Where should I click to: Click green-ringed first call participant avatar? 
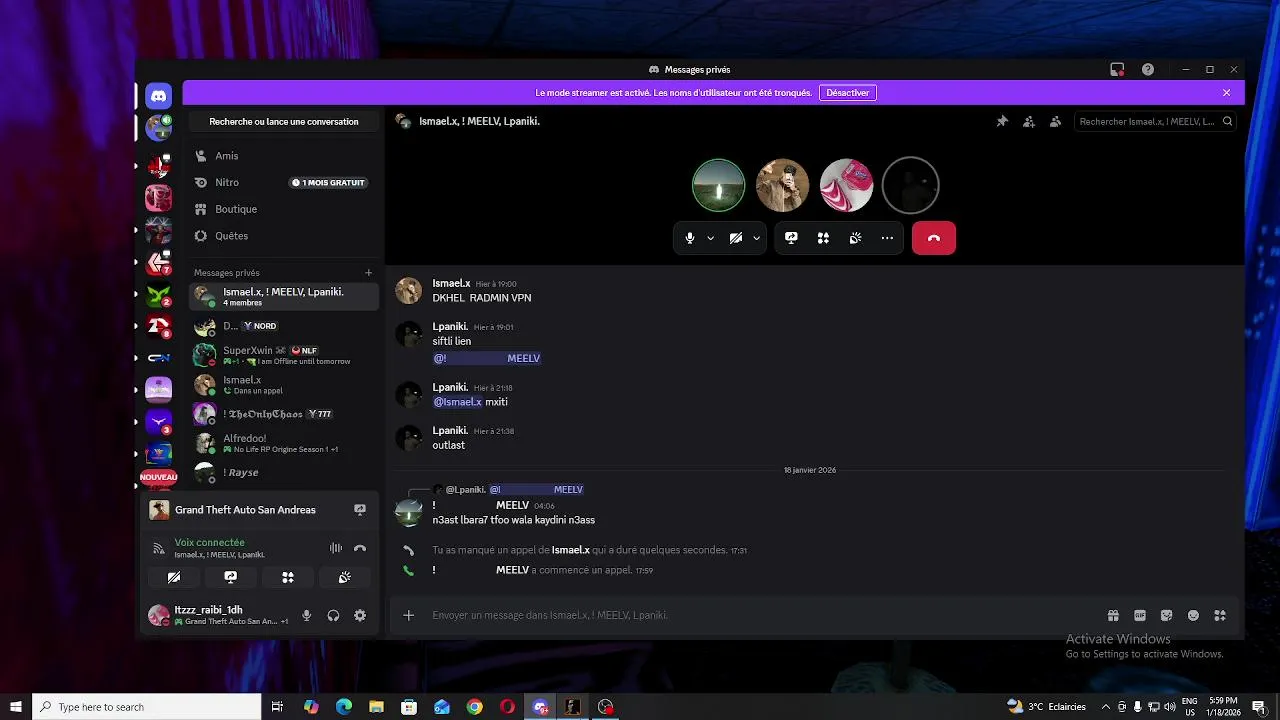(718, 185)
